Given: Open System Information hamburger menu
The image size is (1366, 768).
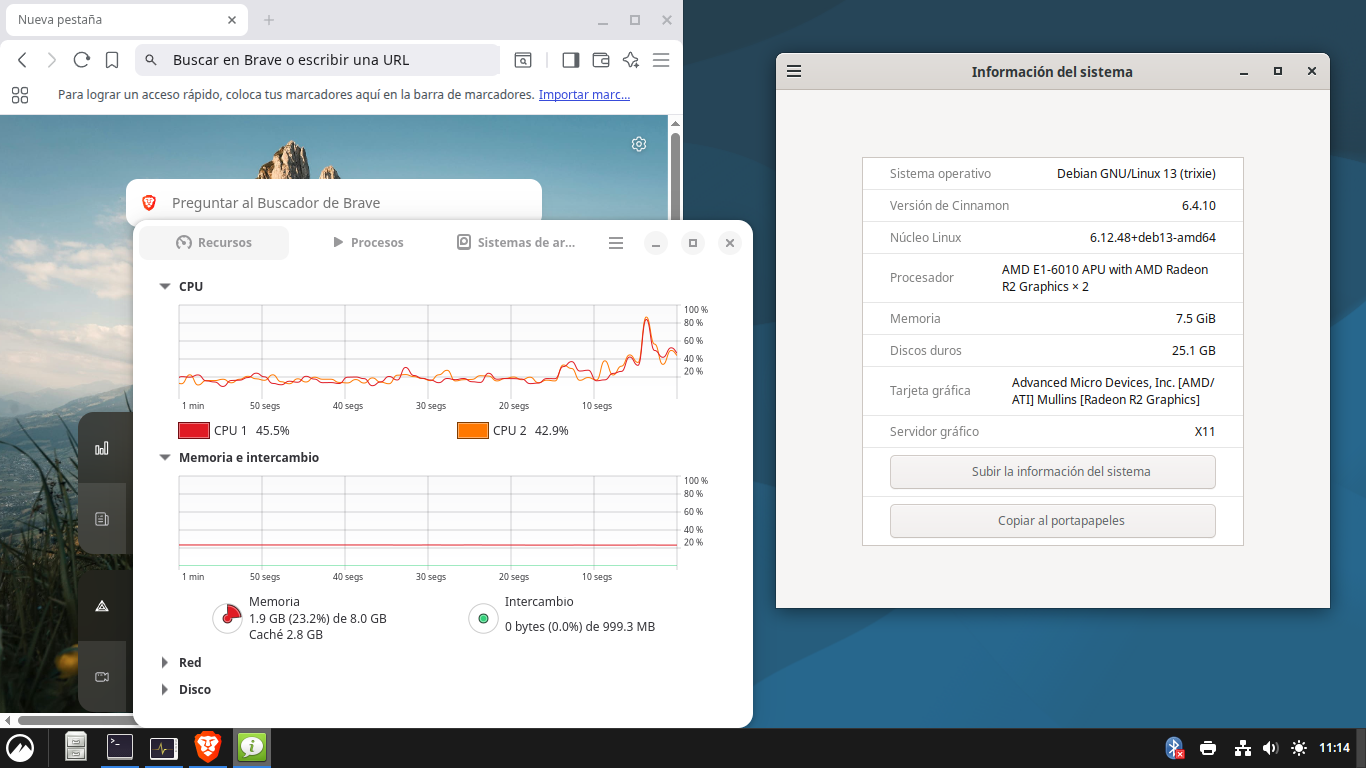Looking at the screenshot, I should 794,72.
